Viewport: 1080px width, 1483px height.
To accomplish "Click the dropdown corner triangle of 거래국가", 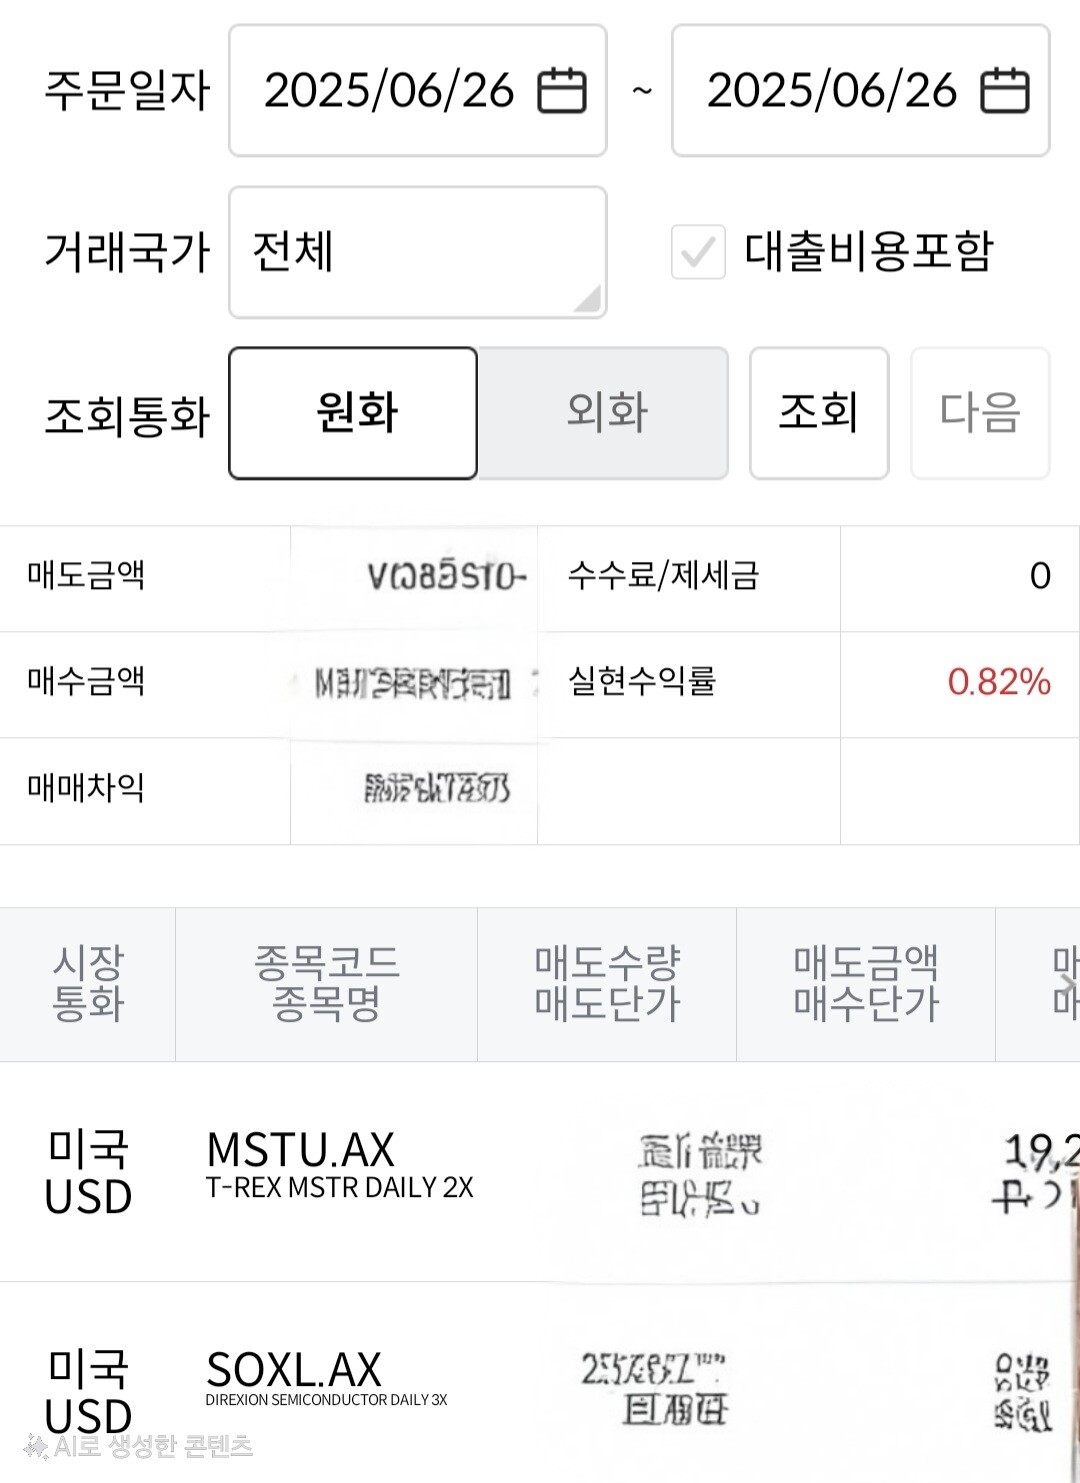I will [589, 299].
